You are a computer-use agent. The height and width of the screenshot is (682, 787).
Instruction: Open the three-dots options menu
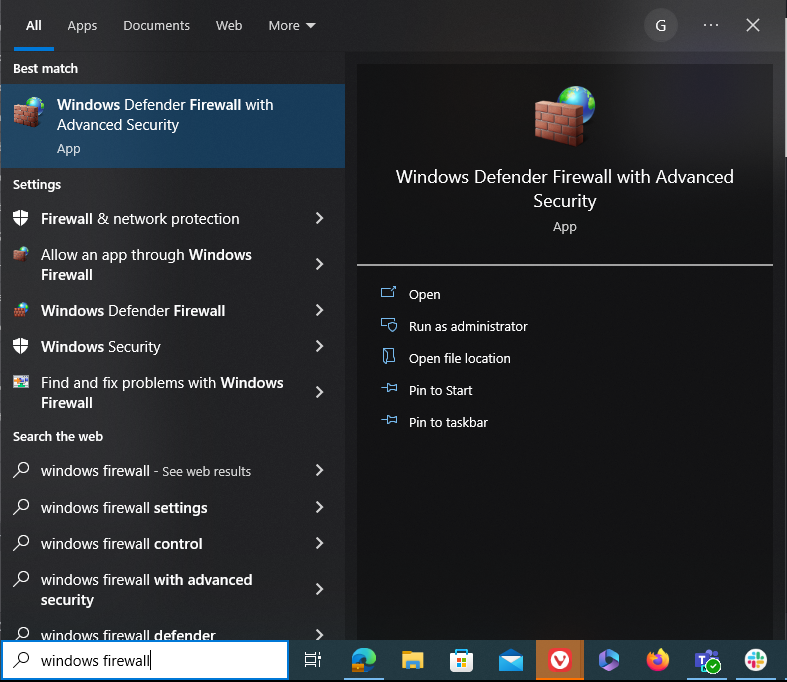(x=711, y=25)
